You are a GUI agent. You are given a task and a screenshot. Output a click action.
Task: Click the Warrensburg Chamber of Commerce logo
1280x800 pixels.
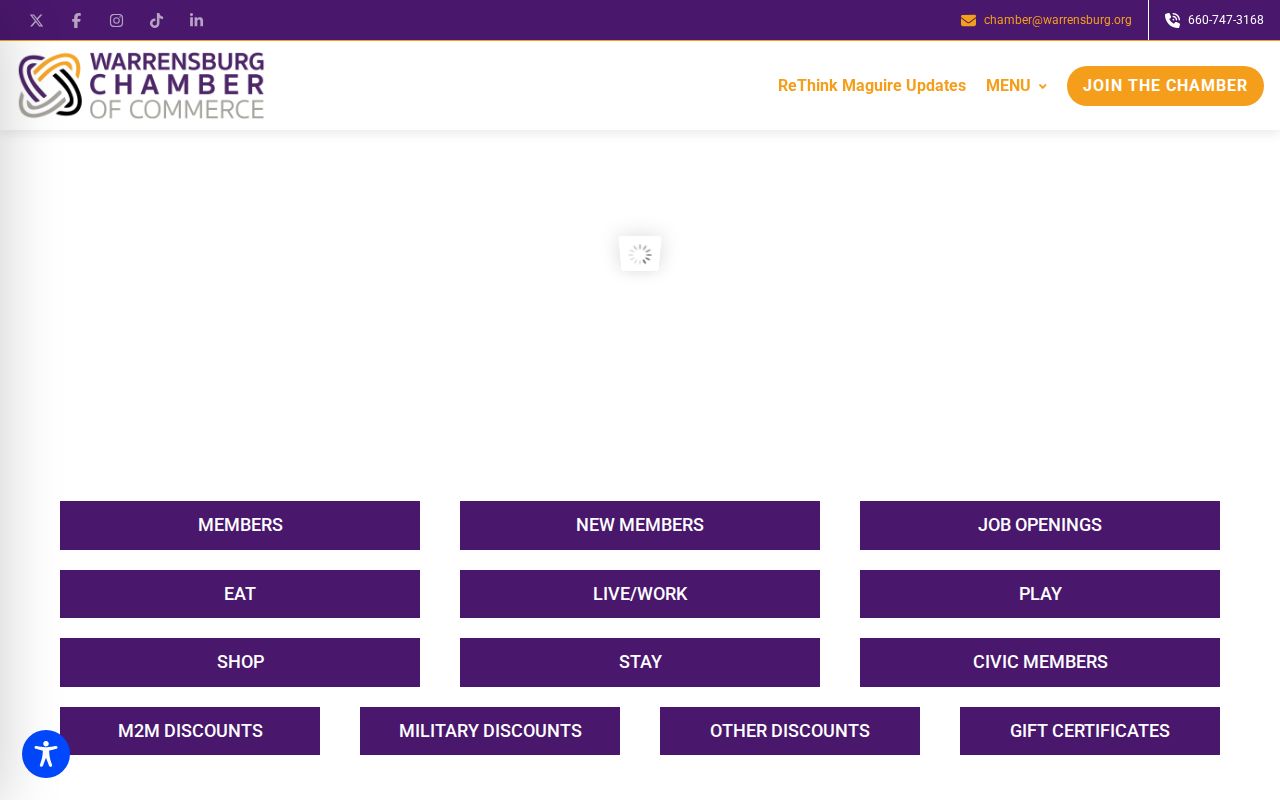[141, 85]
